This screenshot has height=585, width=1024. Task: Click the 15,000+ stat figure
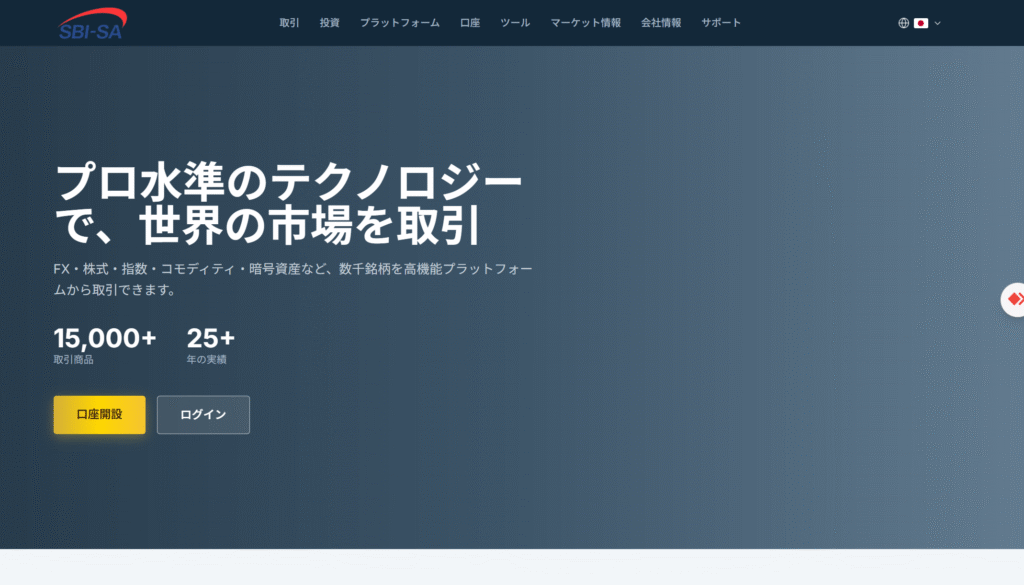[104, 338]
